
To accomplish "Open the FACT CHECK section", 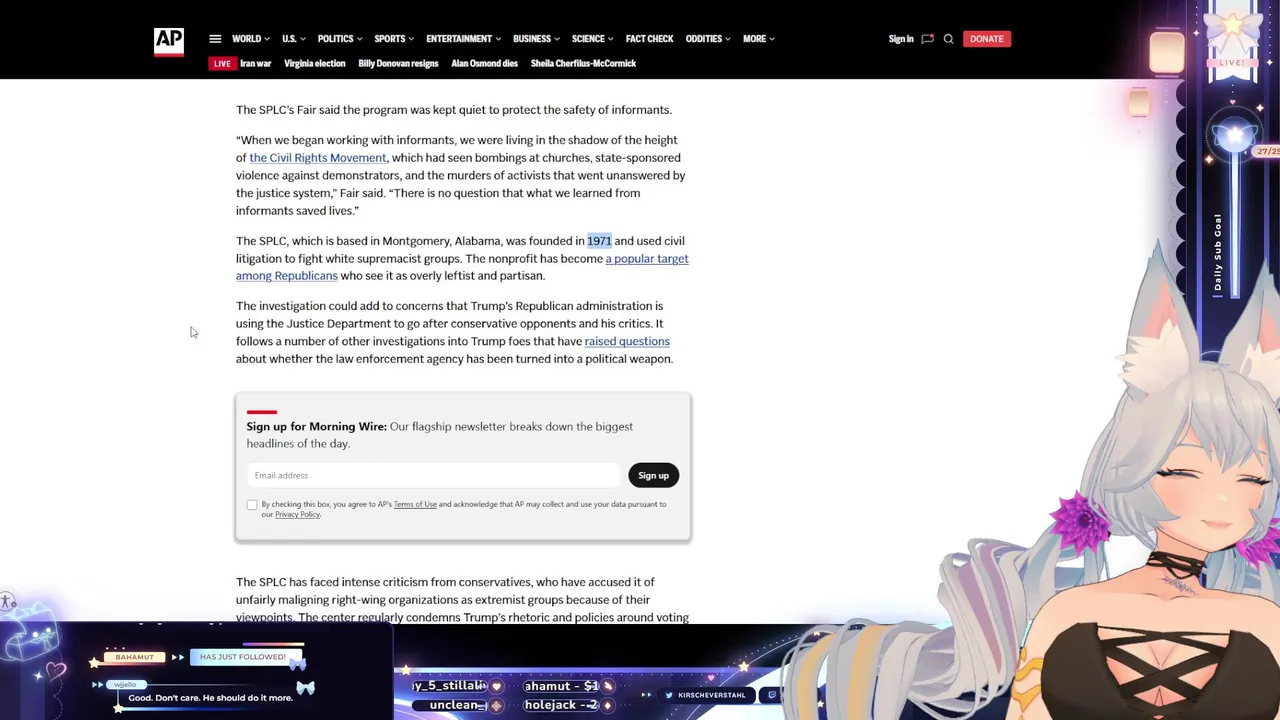I will pos(649,39).
